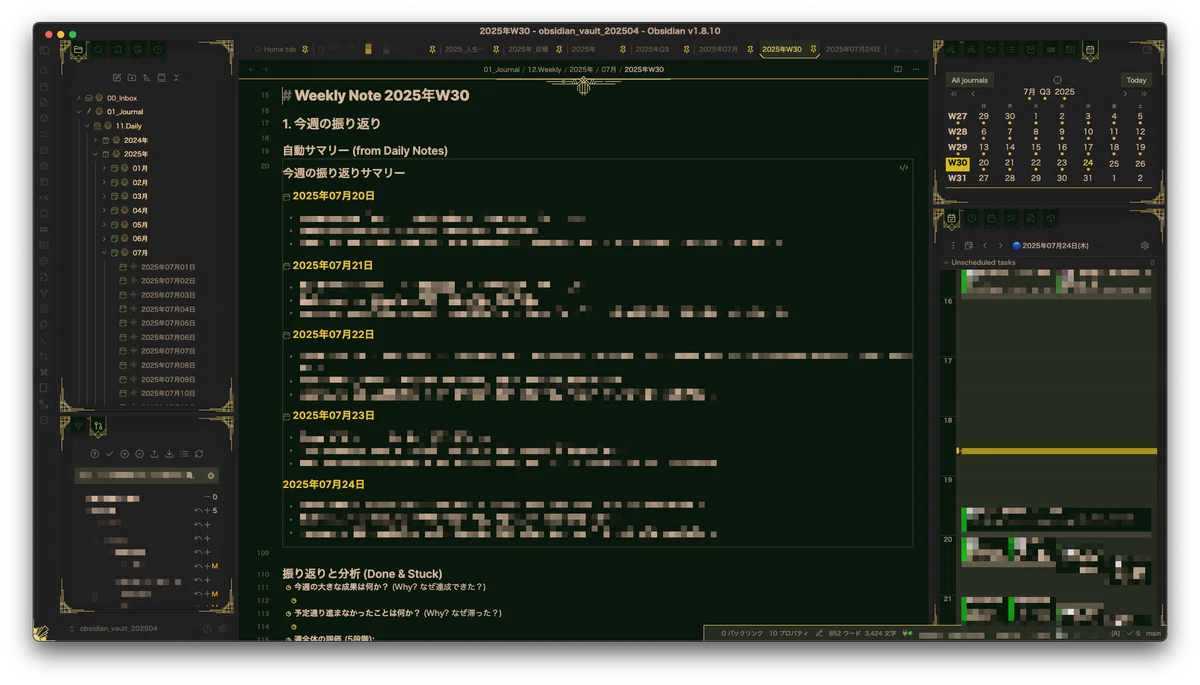The width and height of the screenshot is (1200, 685).
Task: Click the git list layout icon
Action: [184, 454]
